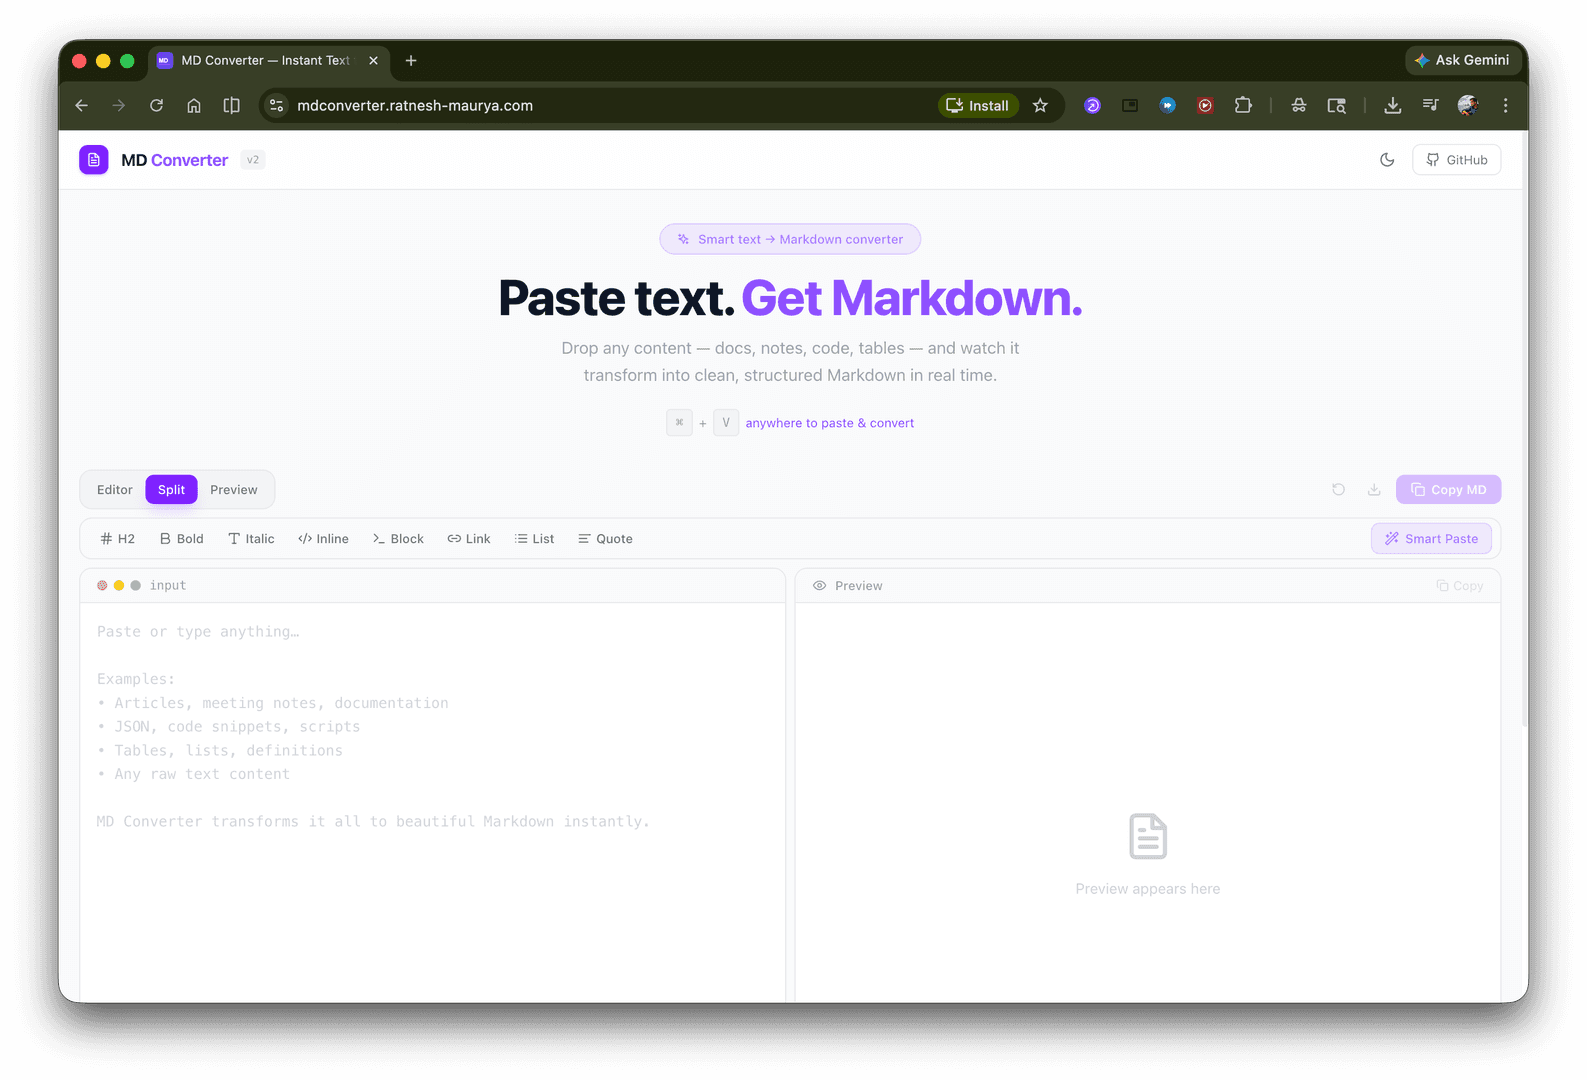Image resolution: width=1587 pixels, height=1080 pixels.
Task: Open the GitHub link button
Action: coord(1456,160)
